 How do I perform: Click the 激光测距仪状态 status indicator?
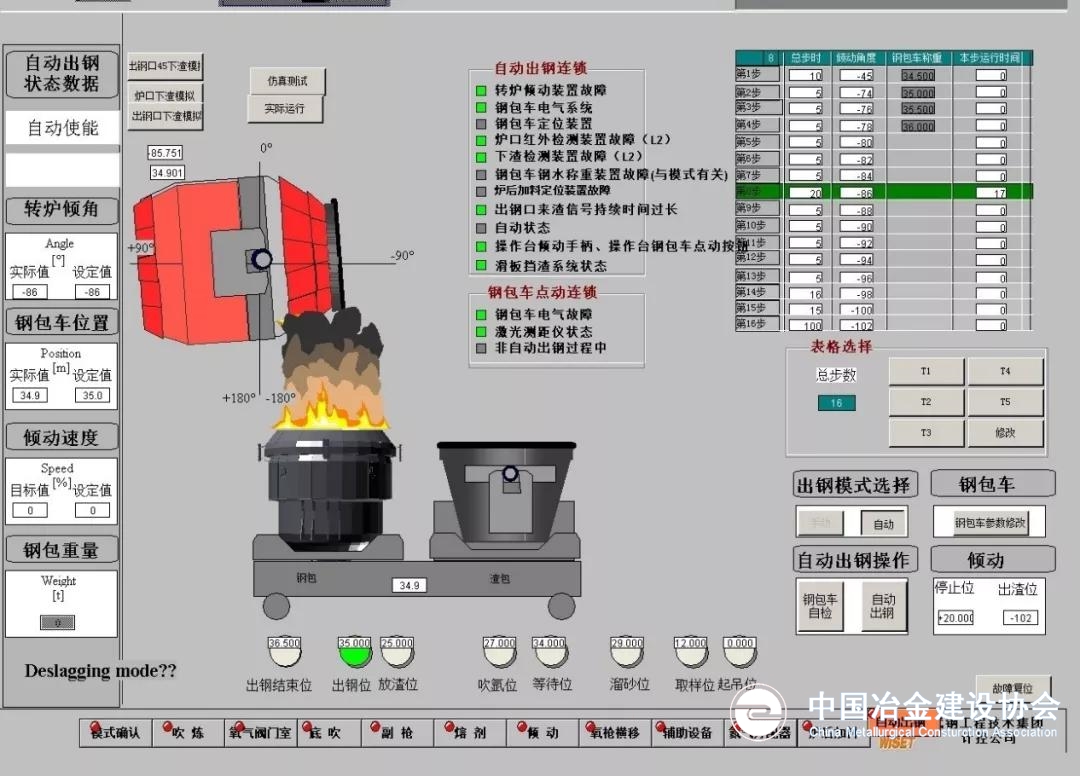(x=481, y=332)
